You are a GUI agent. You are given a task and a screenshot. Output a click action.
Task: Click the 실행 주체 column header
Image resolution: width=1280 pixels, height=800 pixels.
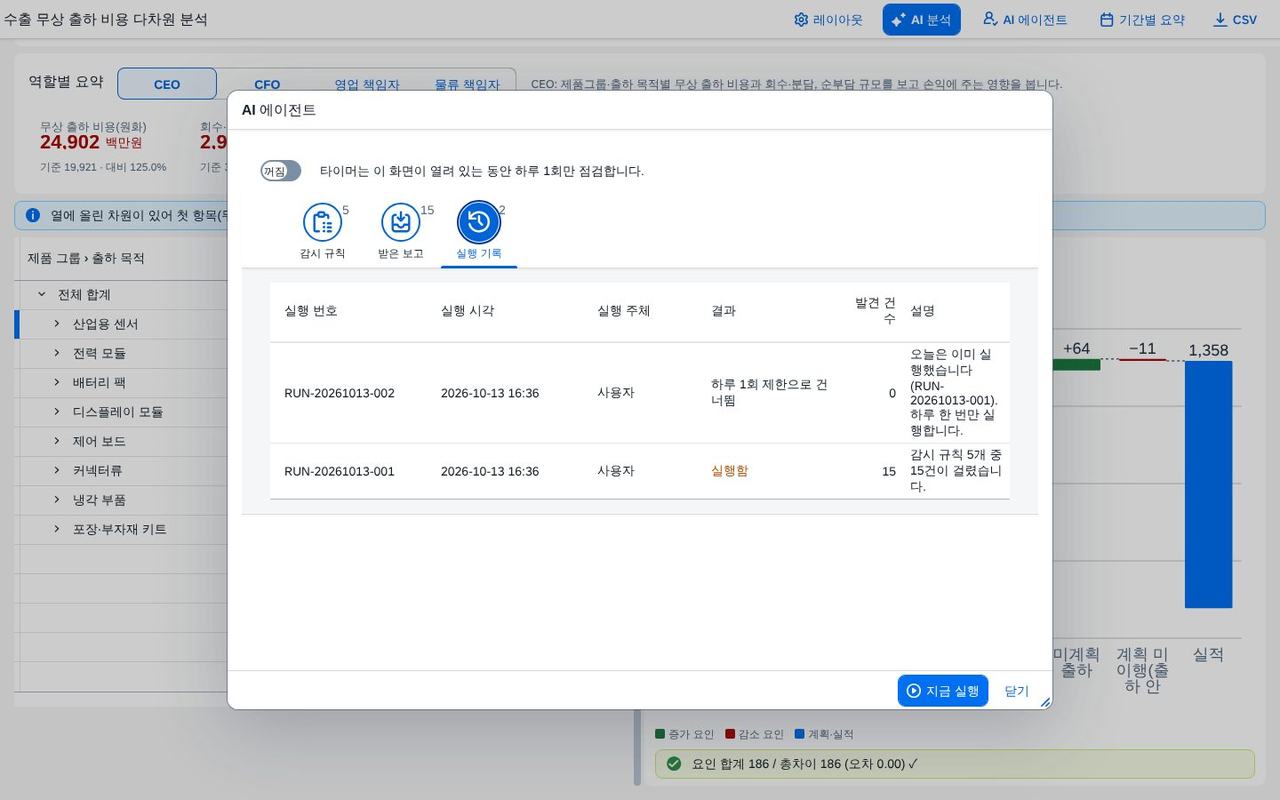624,311
